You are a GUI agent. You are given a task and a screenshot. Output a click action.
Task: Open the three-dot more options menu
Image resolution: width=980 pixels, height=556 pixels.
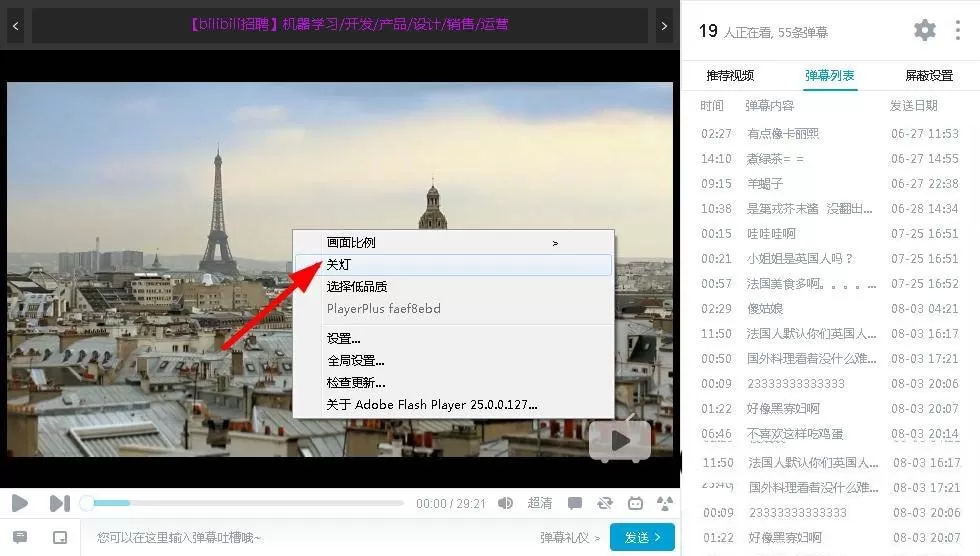tap(958, 29)
